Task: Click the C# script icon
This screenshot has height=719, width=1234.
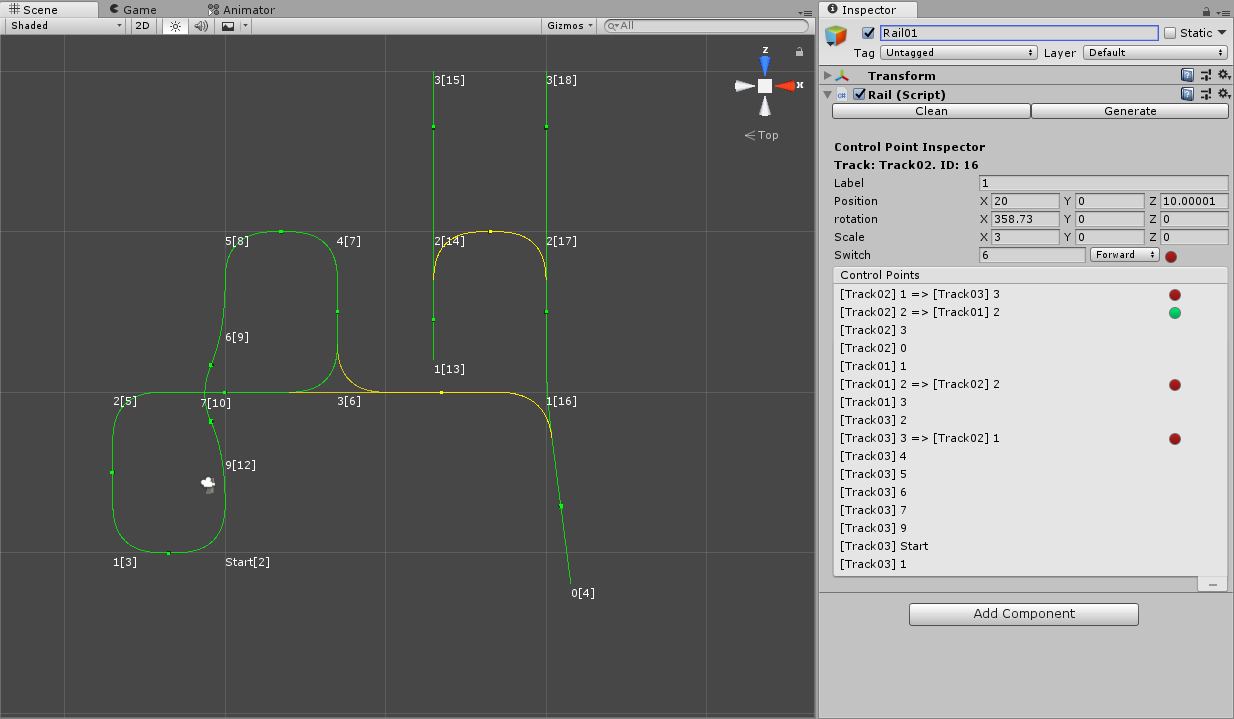Action: click(x=842, y=95)
